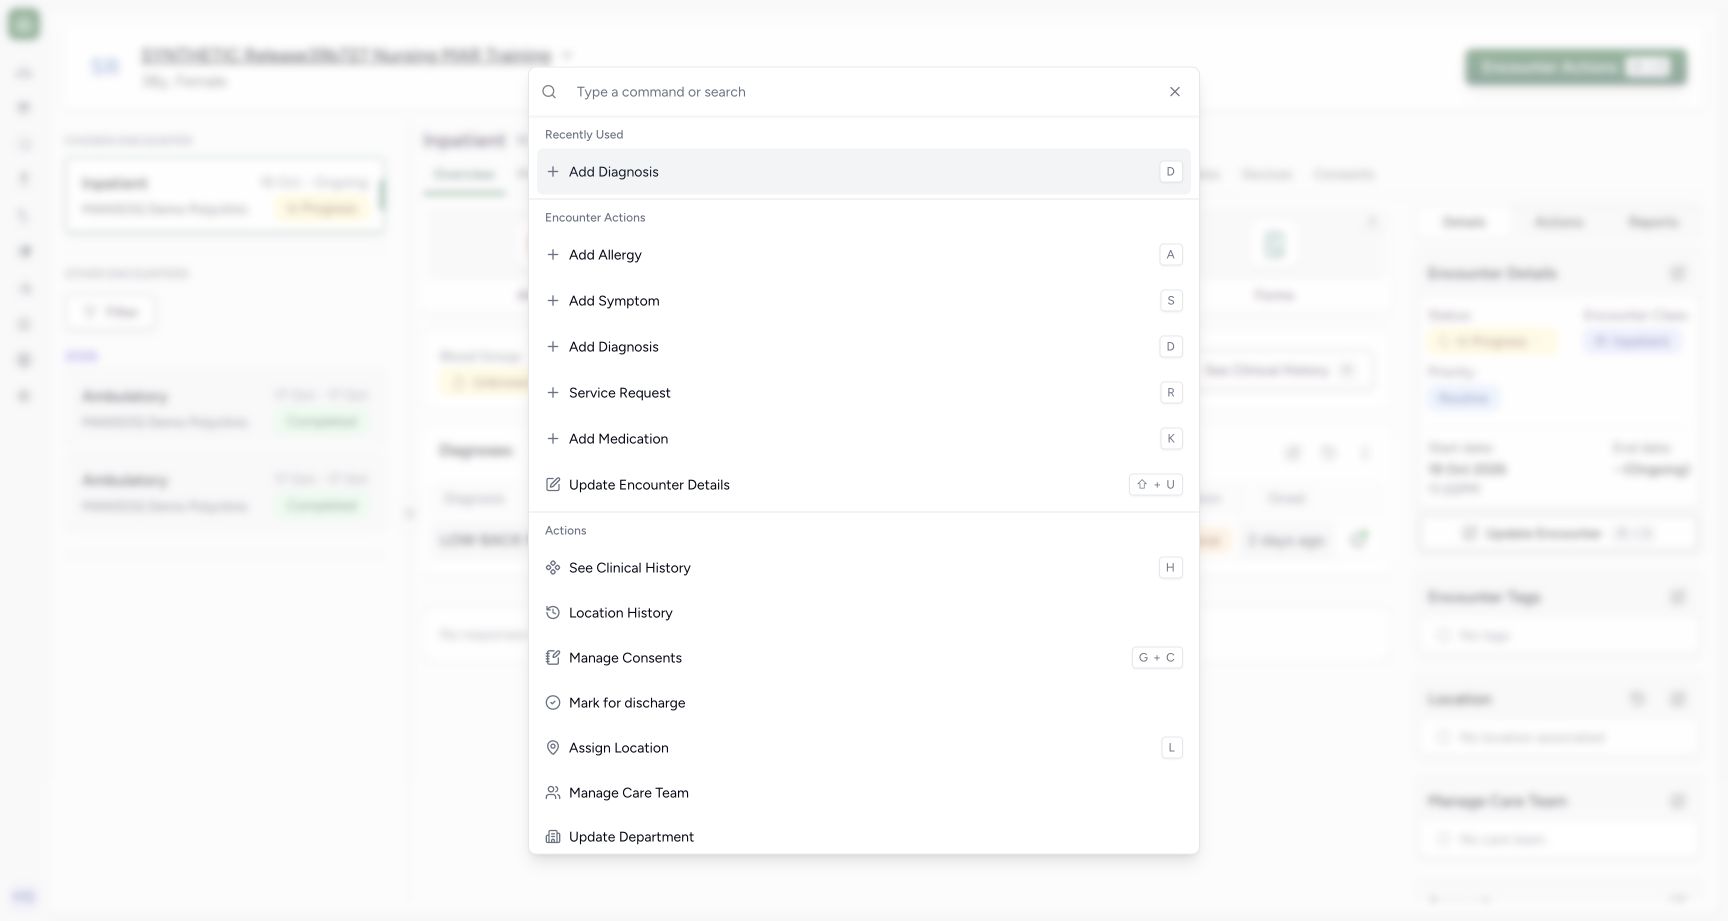This screenshot has width=1728, height=921.
Task: Click the Assign Location pin icon
Action: (x=553, y=748)
